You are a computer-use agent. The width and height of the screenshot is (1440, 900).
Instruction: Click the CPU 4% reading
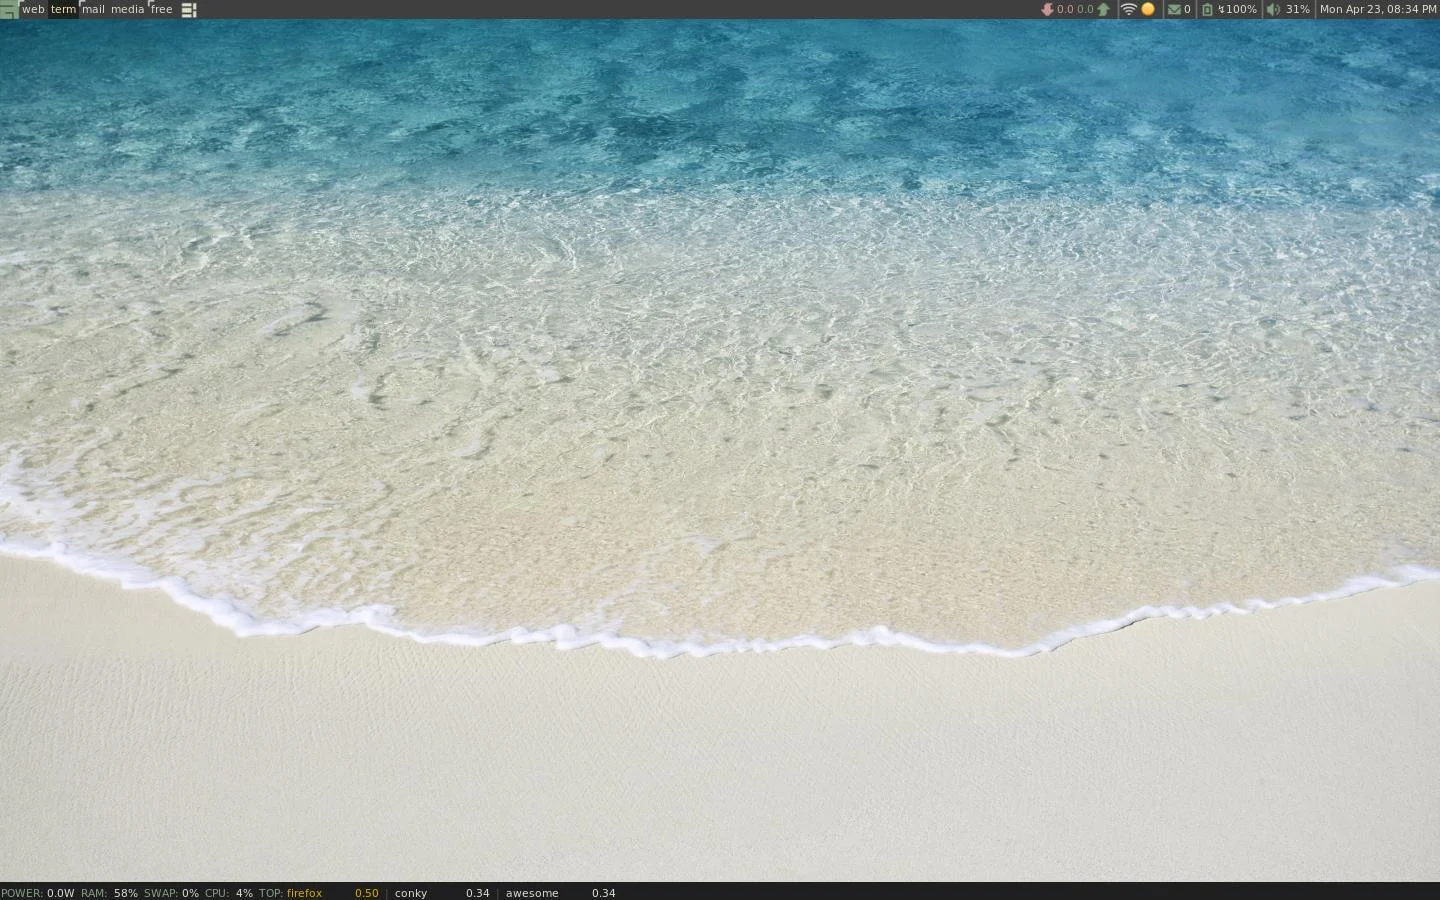tap(228, 893)
